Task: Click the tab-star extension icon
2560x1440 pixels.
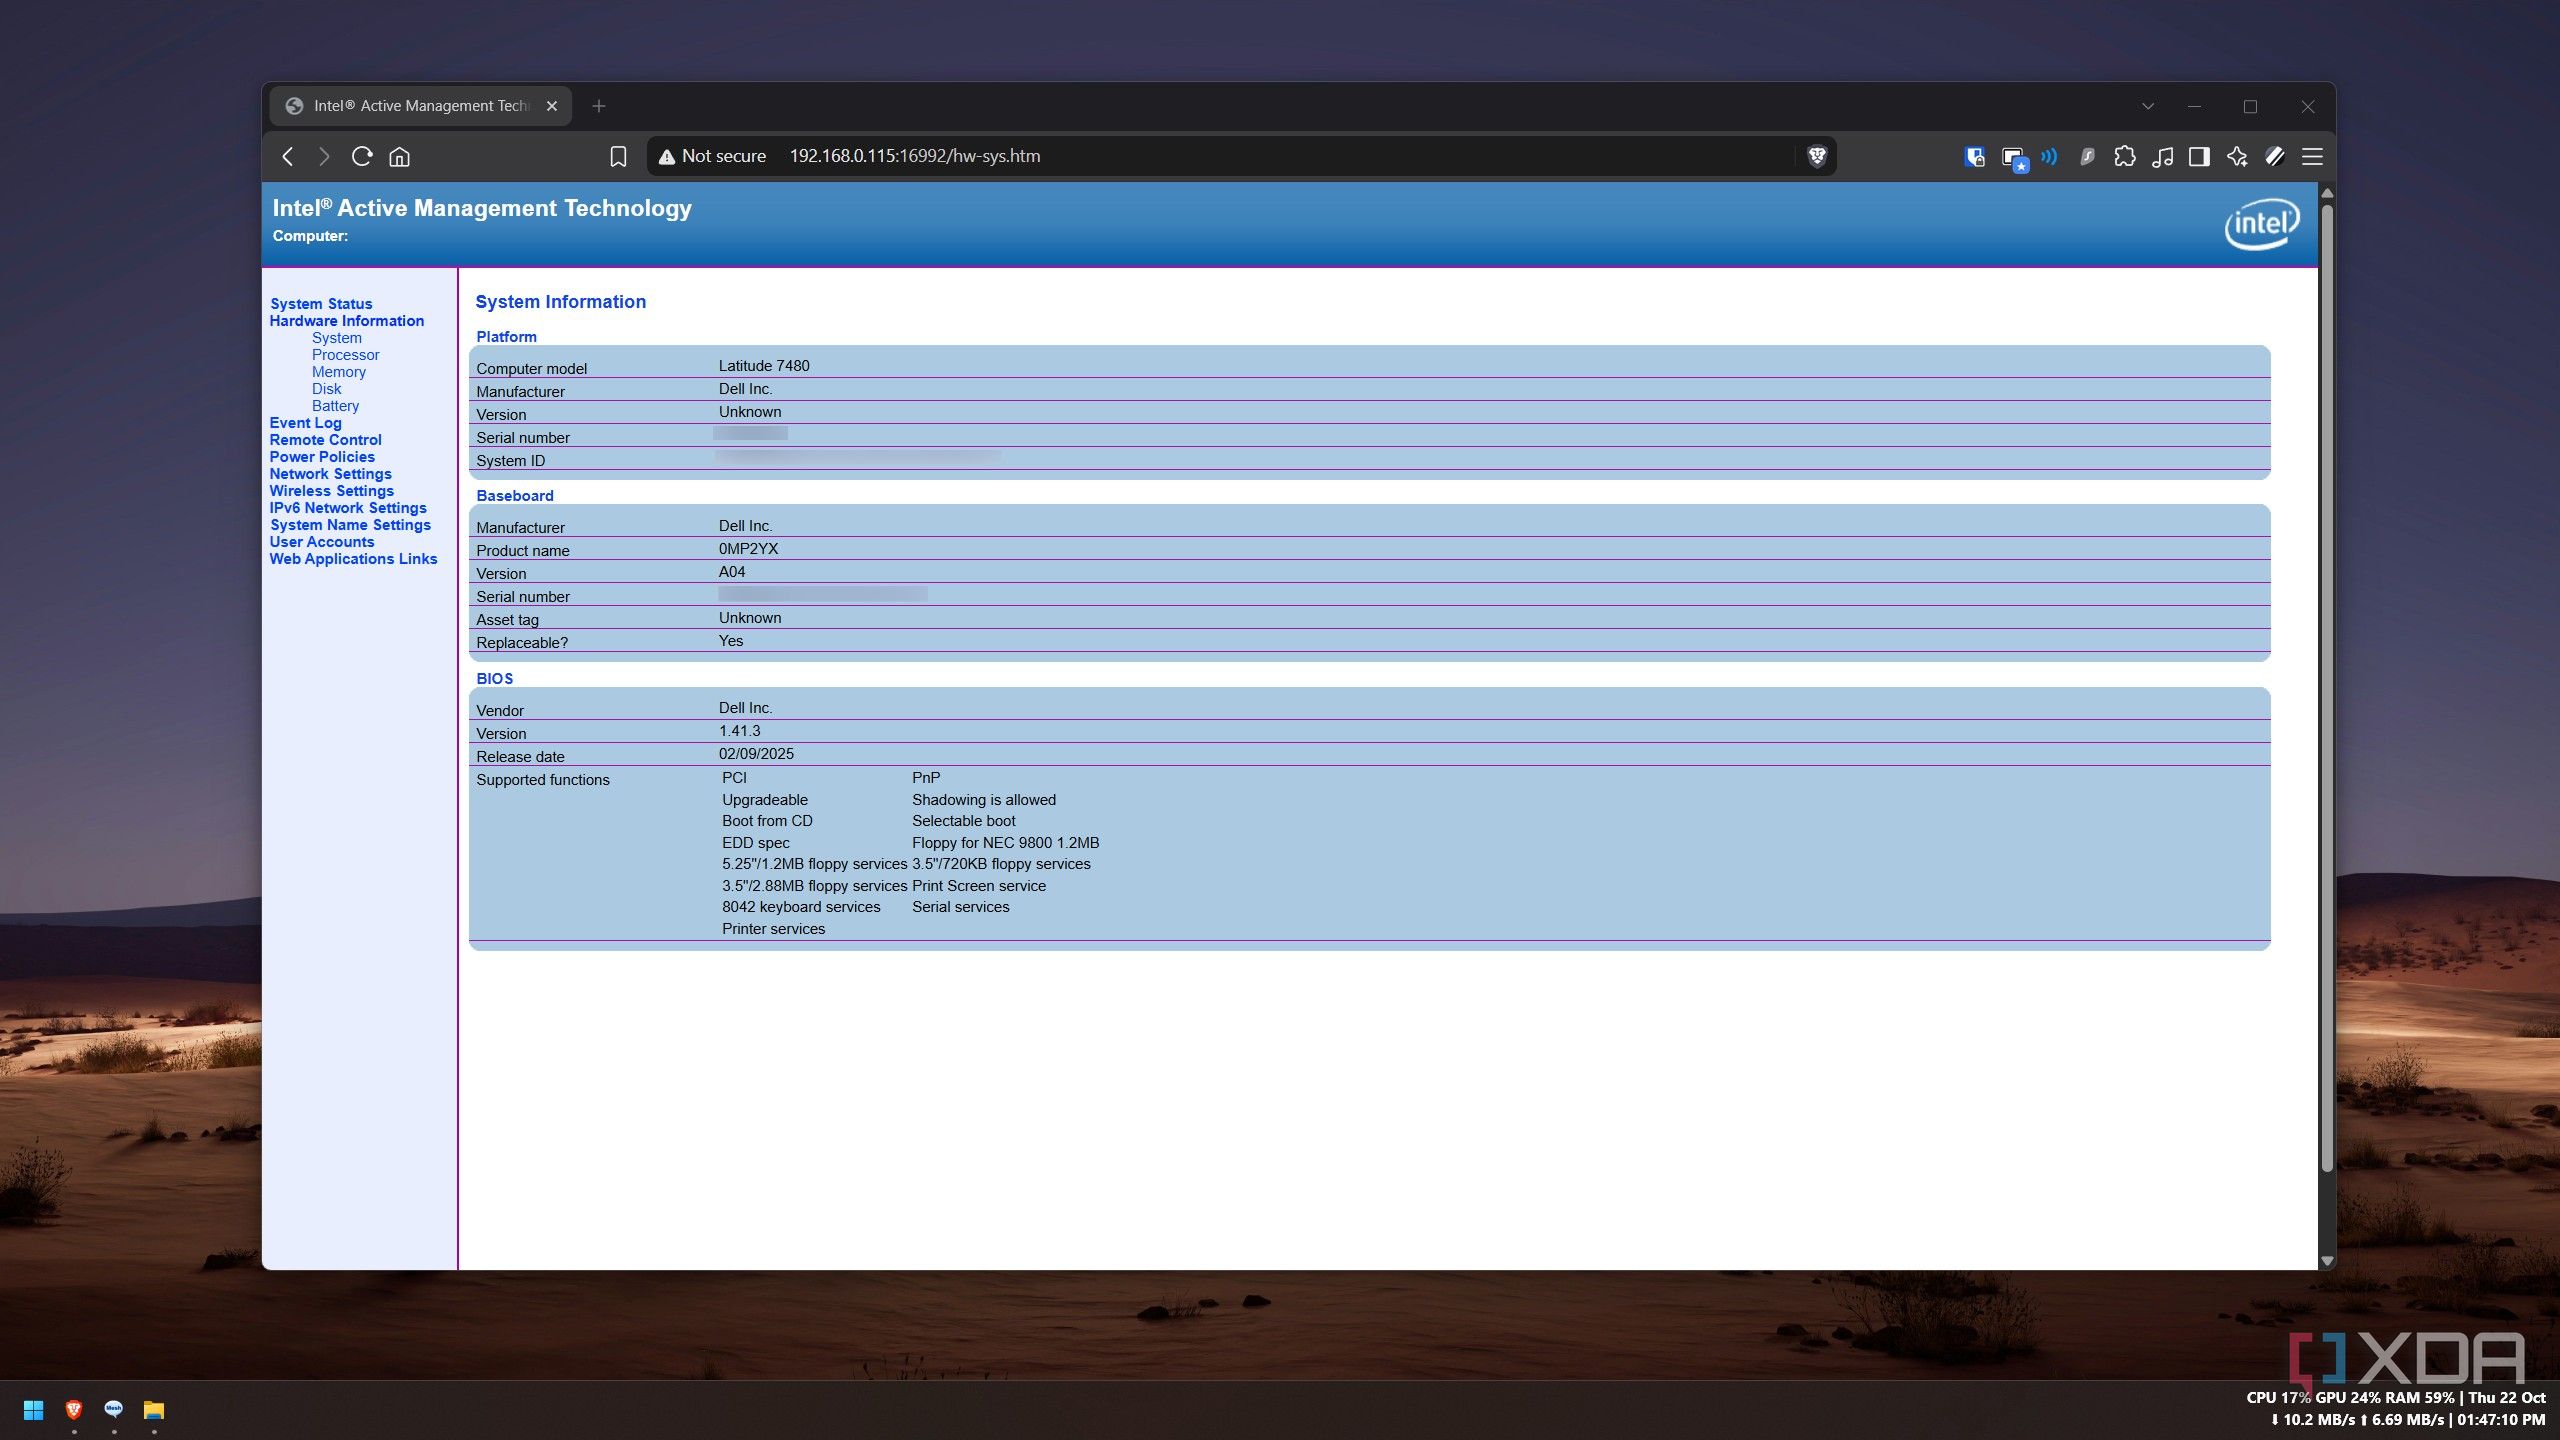Action: pos(2013,158)
